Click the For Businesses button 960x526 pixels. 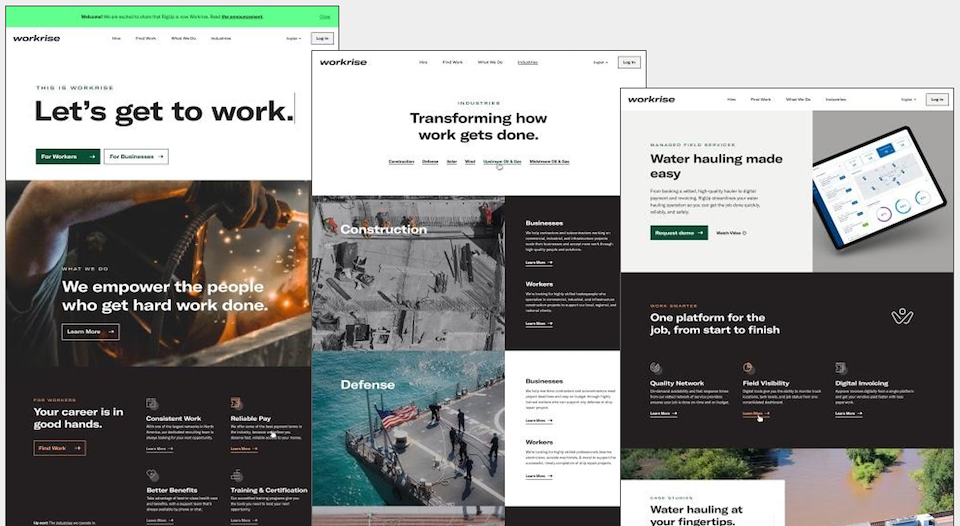(136, 157)
